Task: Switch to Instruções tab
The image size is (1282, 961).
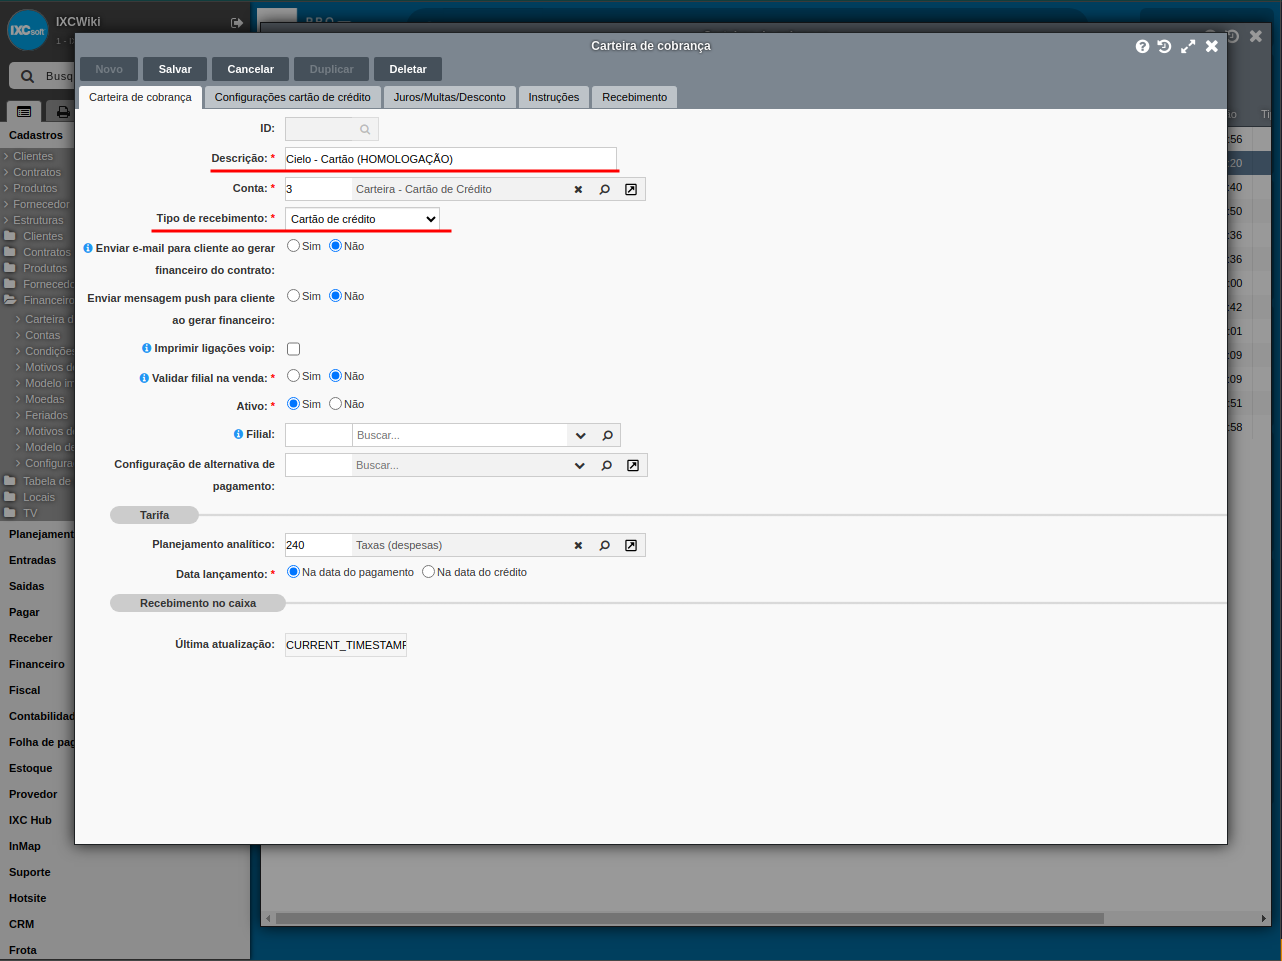Action: 554,97
